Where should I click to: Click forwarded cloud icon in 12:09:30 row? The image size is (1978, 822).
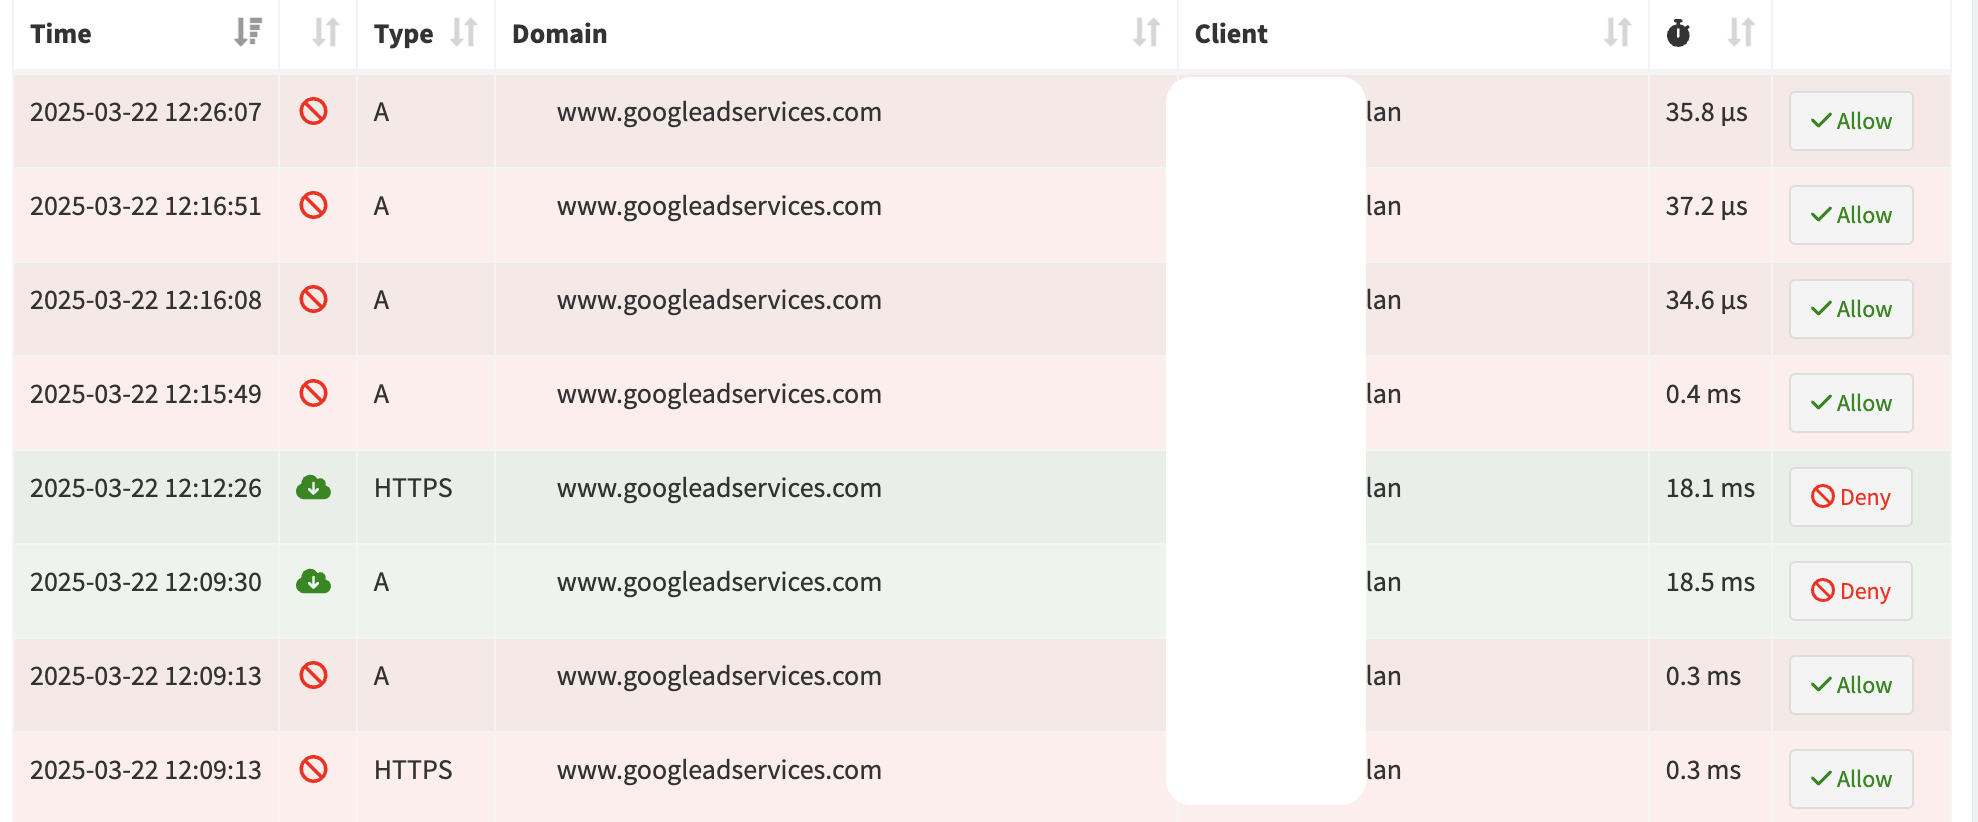pos(313,581)
